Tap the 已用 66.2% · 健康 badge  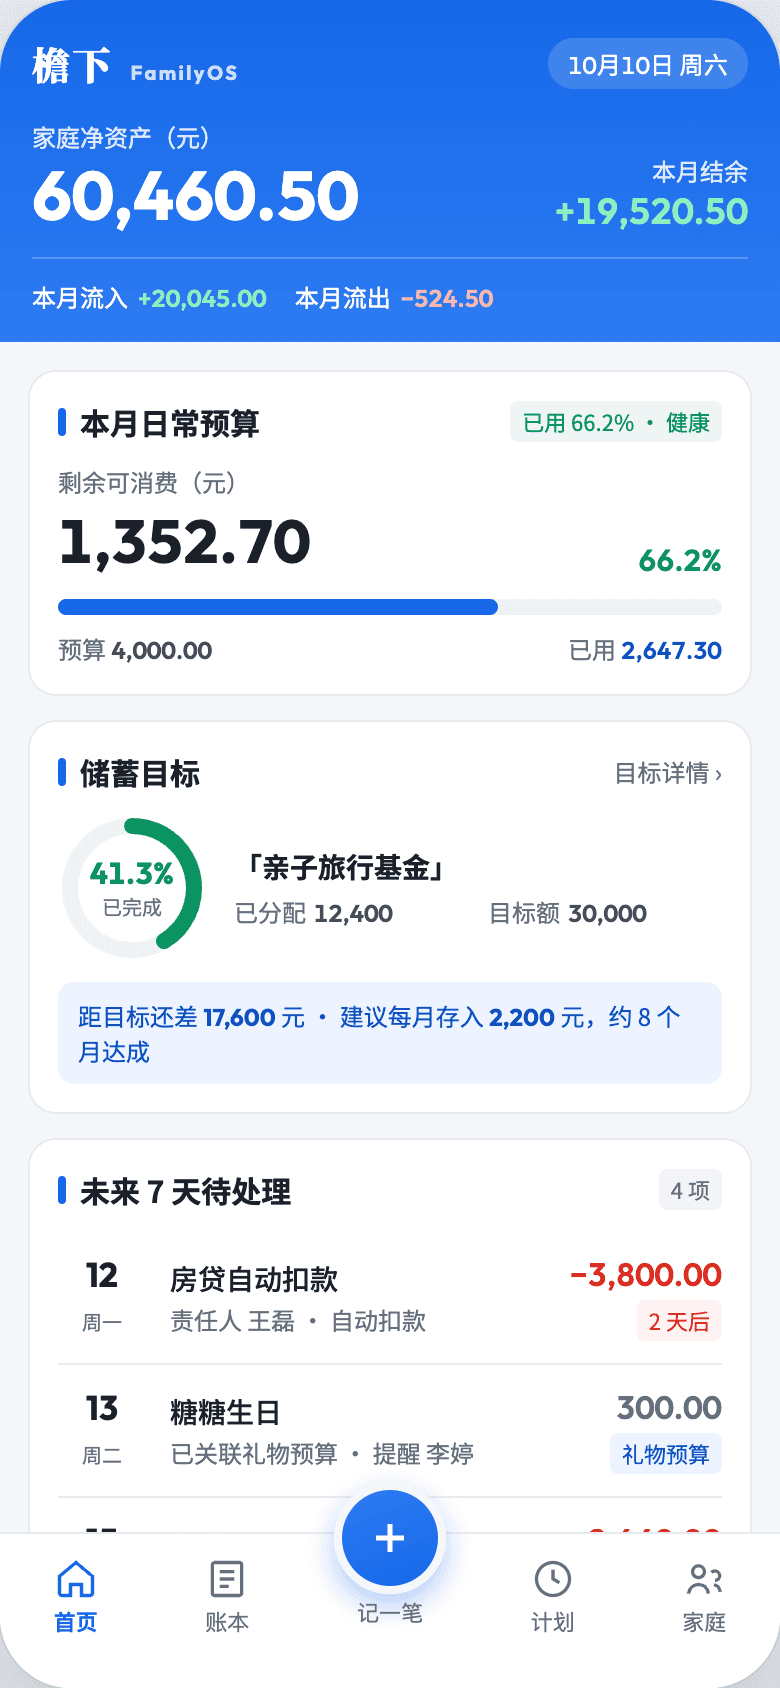click(x=616, y=423)
